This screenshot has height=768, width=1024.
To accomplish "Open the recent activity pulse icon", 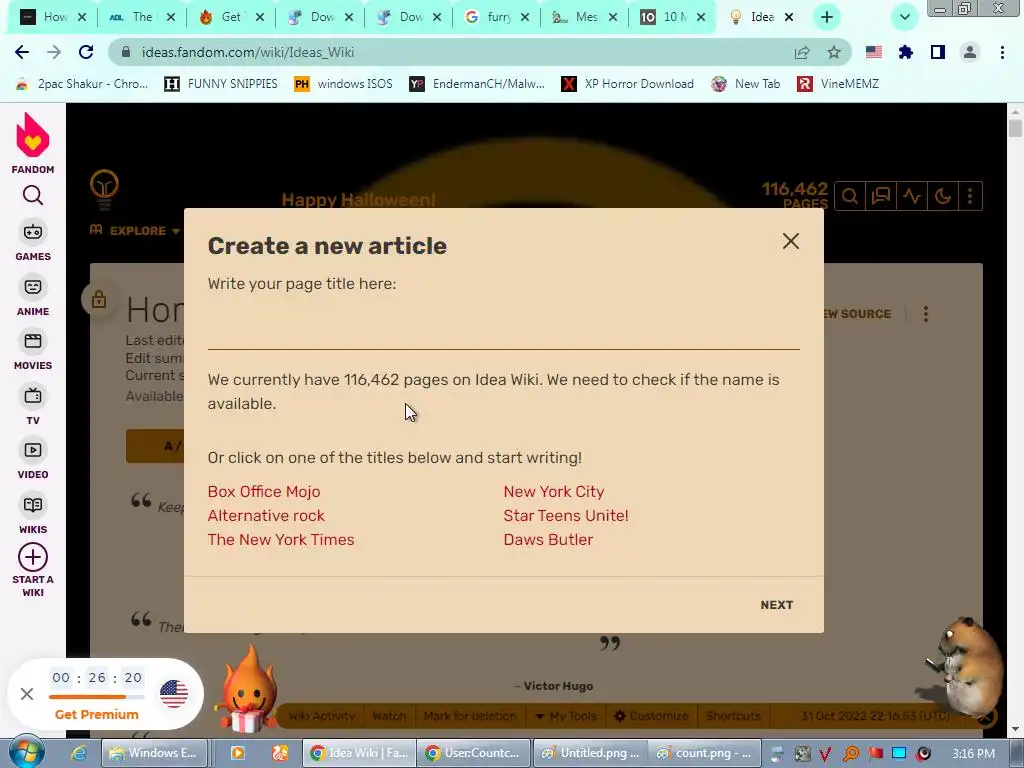I will (912, 196).
